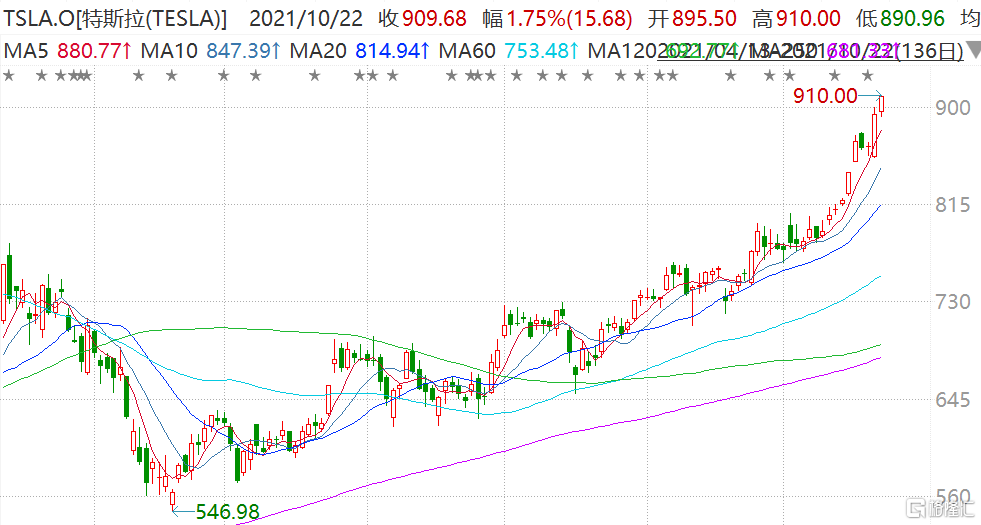Viewport: 981px width, 525px height.
Task: Click the low price 890.96
Action: [x=913, y=18]
